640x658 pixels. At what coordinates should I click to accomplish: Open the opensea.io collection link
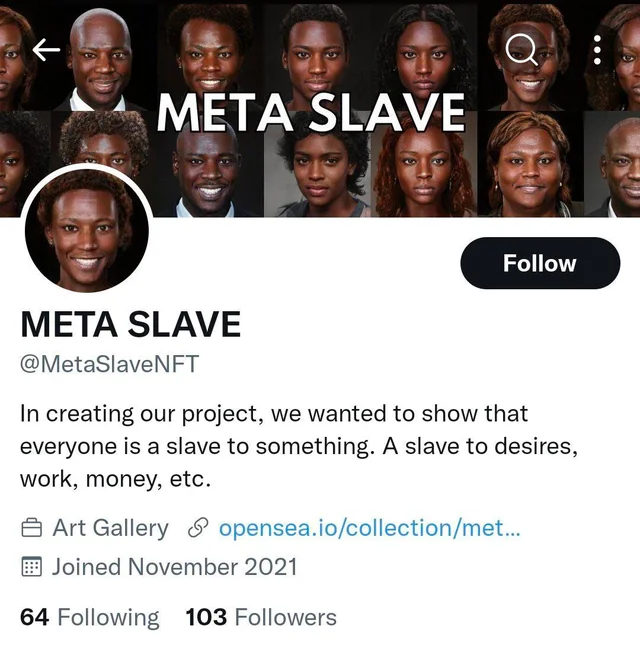369,527
